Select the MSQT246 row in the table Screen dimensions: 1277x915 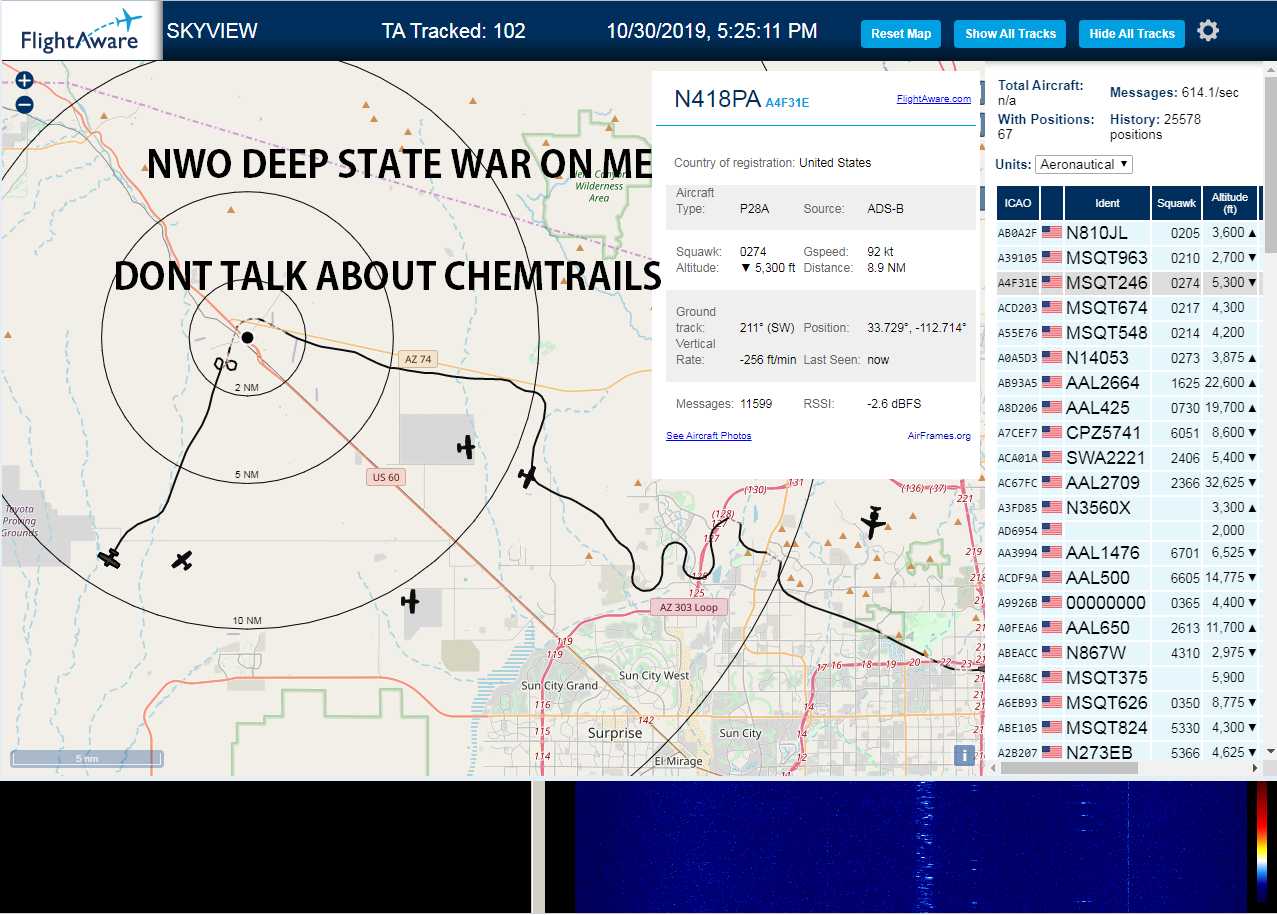tap(1129, 283)
